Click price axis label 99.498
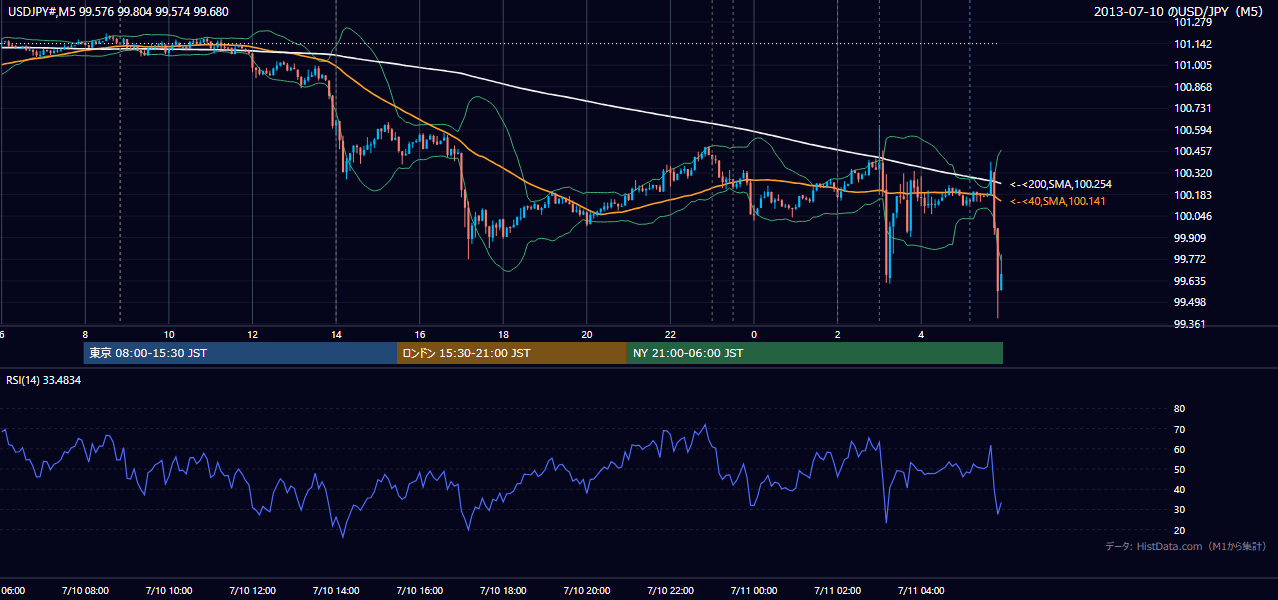Screen dimensions: 1278x600 (x=1192, y=302)
